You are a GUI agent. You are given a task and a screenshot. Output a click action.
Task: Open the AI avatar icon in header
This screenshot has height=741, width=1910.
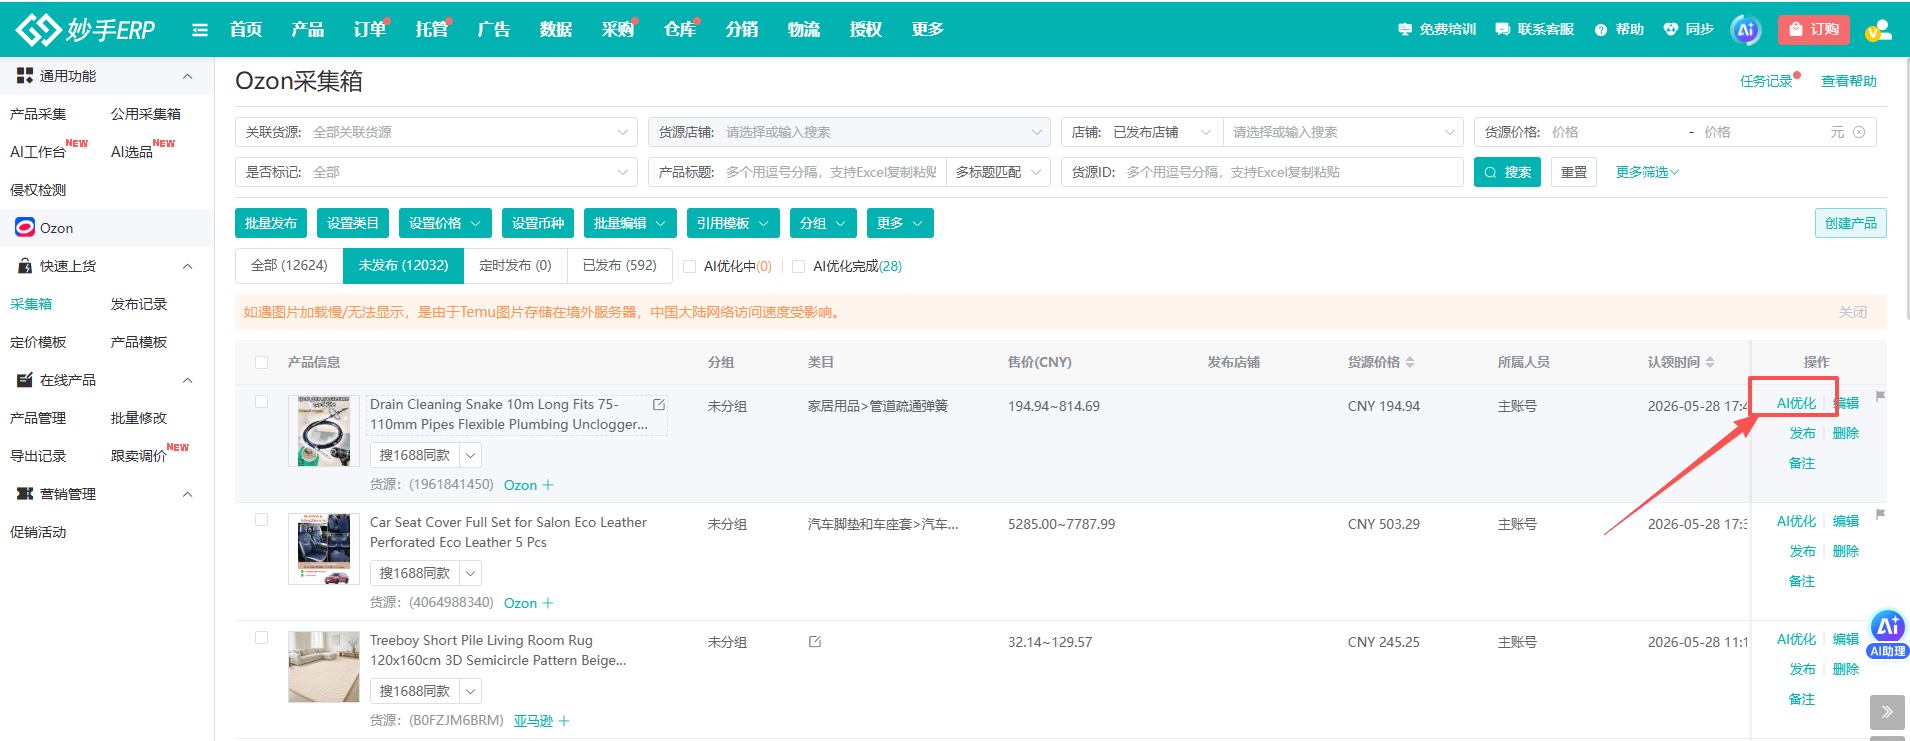(1746, 30)
